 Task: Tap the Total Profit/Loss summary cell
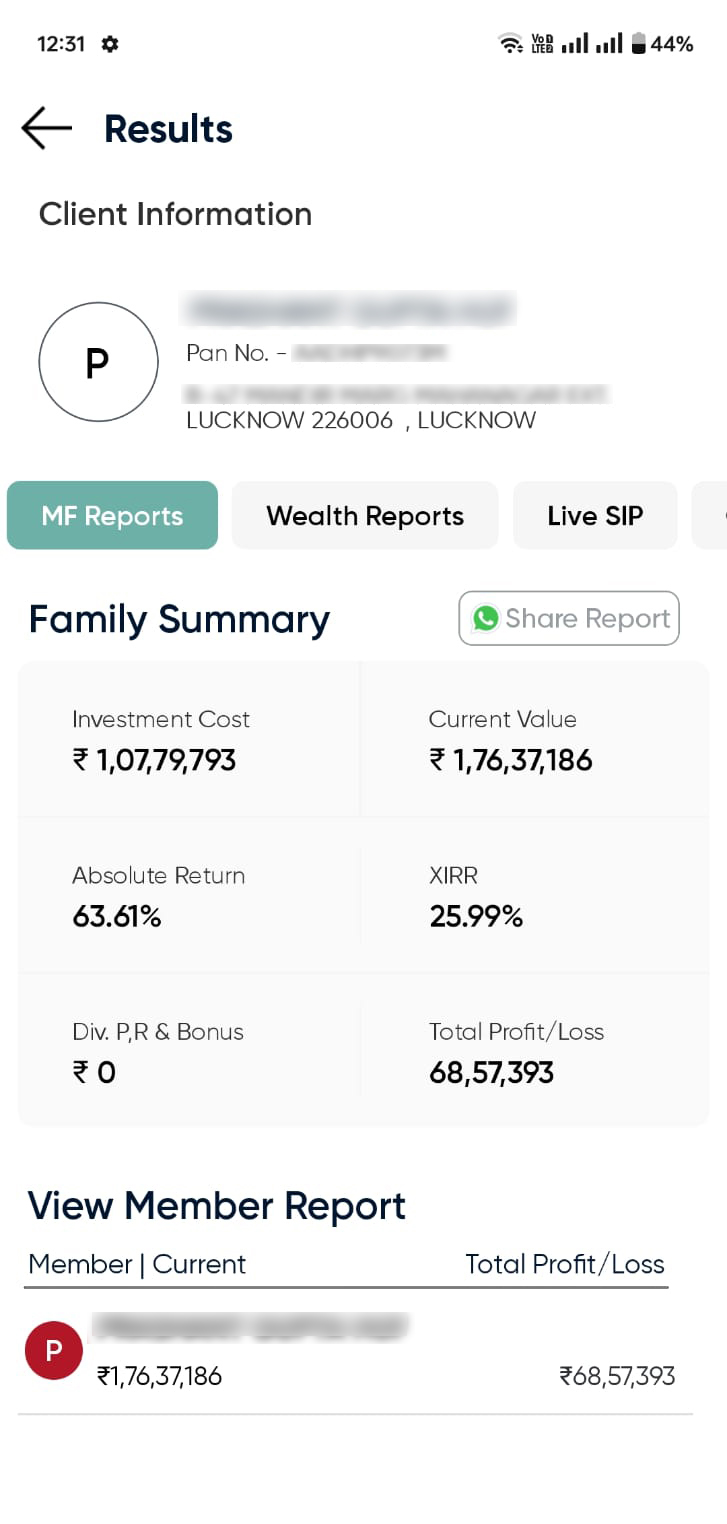click(534, 1052)
